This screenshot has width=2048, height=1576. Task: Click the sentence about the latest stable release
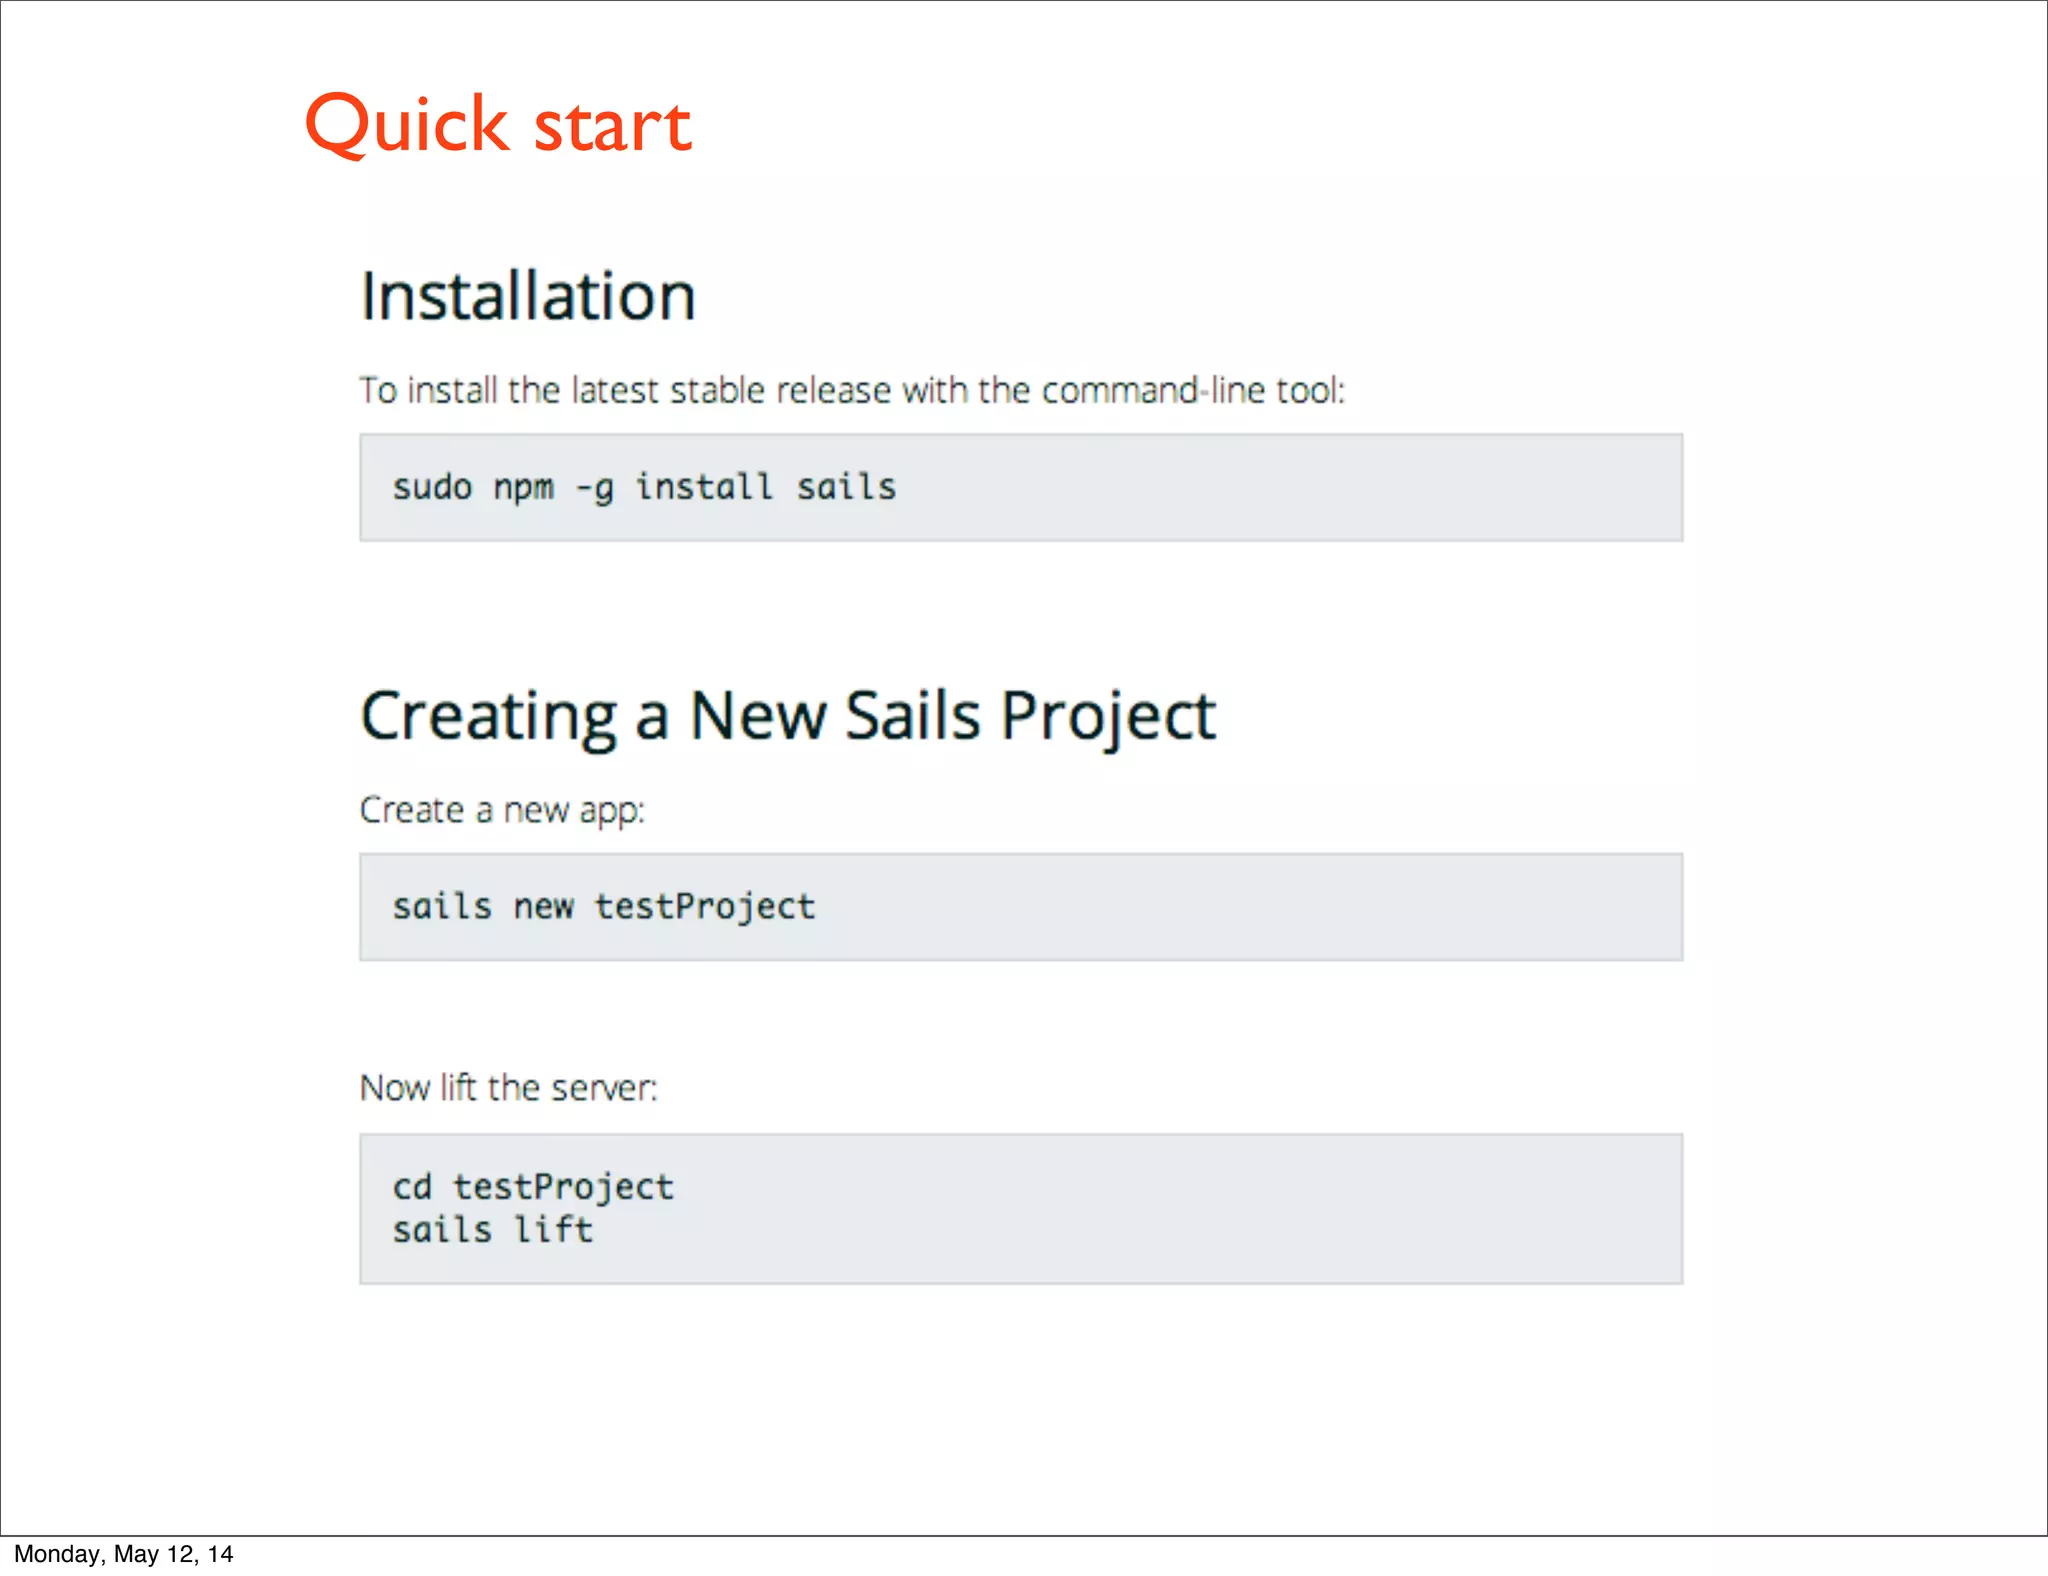point(852,390)
